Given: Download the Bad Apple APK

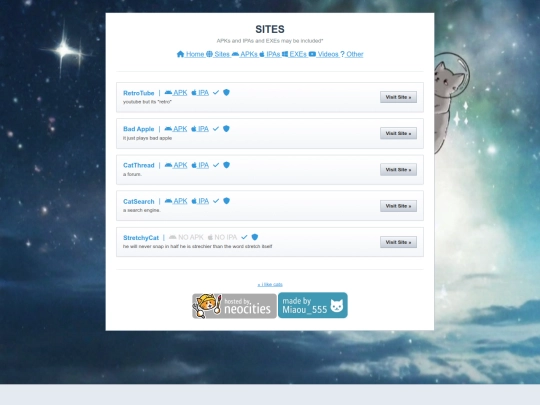Looking at the screenshot, I should 176,129.
